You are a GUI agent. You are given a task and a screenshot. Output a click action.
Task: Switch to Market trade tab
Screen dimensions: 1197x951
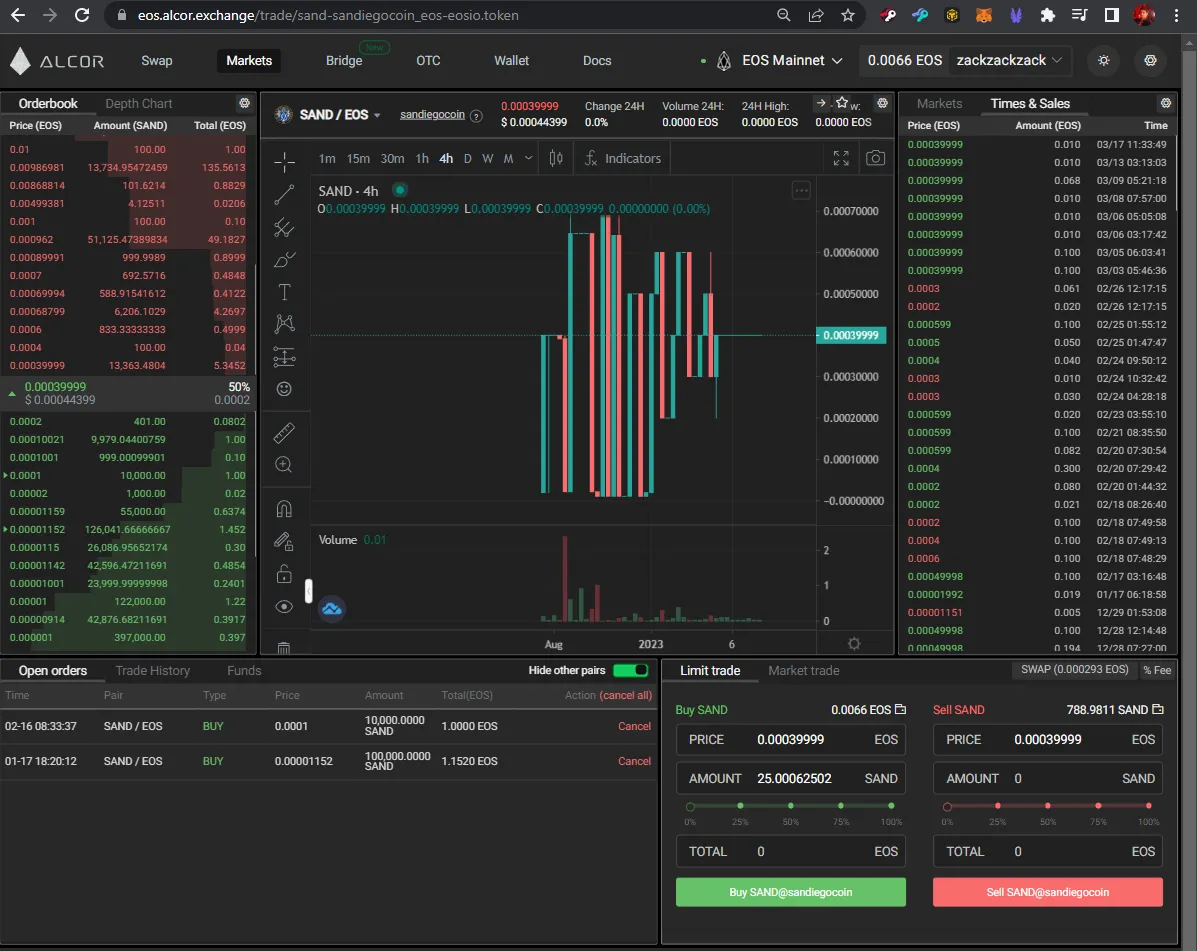[804, 670]
